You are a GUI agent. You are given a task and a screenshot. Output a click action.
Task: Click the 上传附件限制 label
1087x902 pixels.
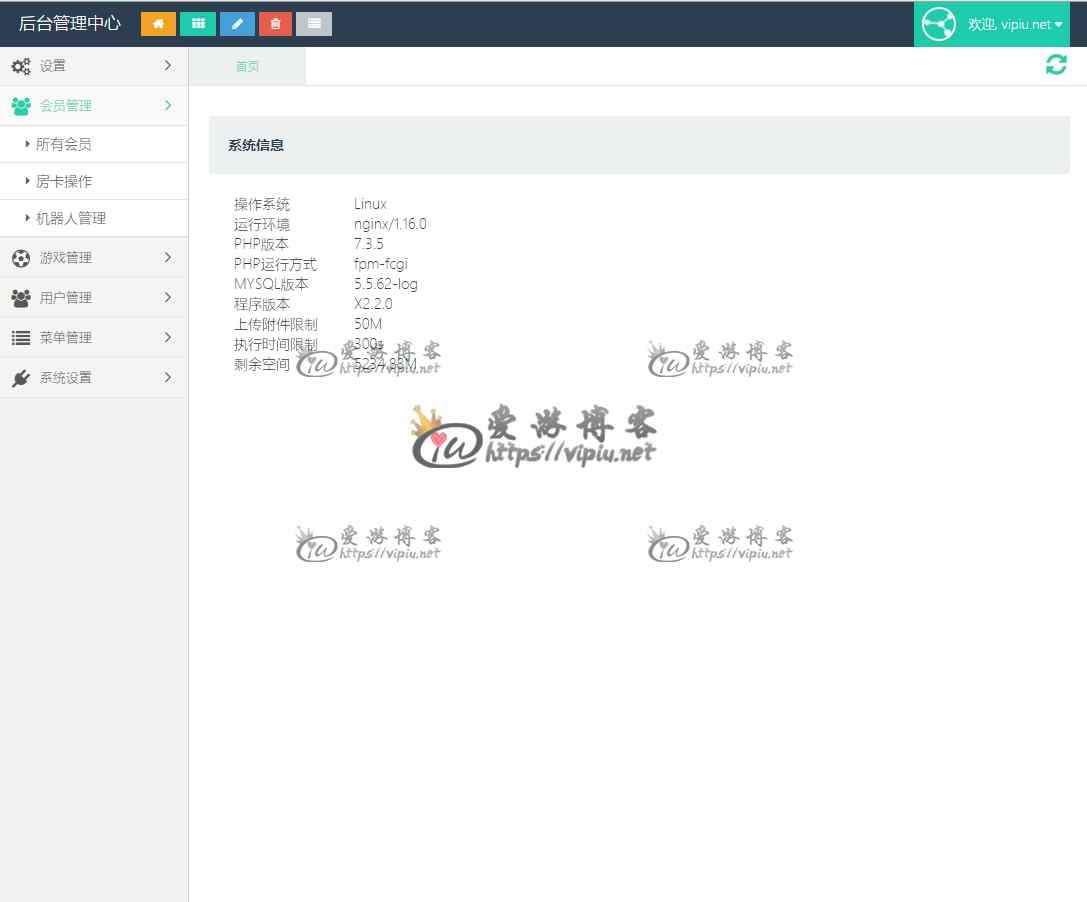276,324
